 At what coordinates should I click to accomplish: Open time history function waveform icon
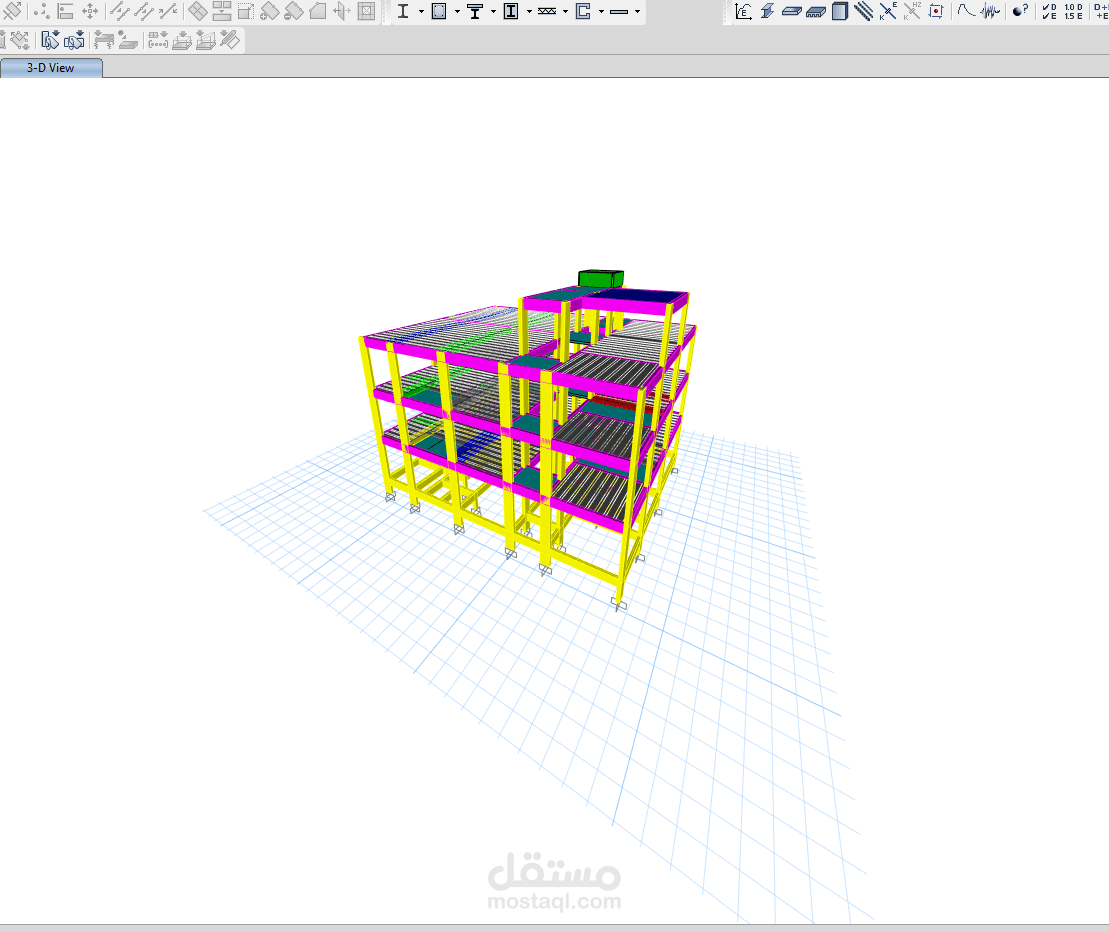[x=990, y=11]
